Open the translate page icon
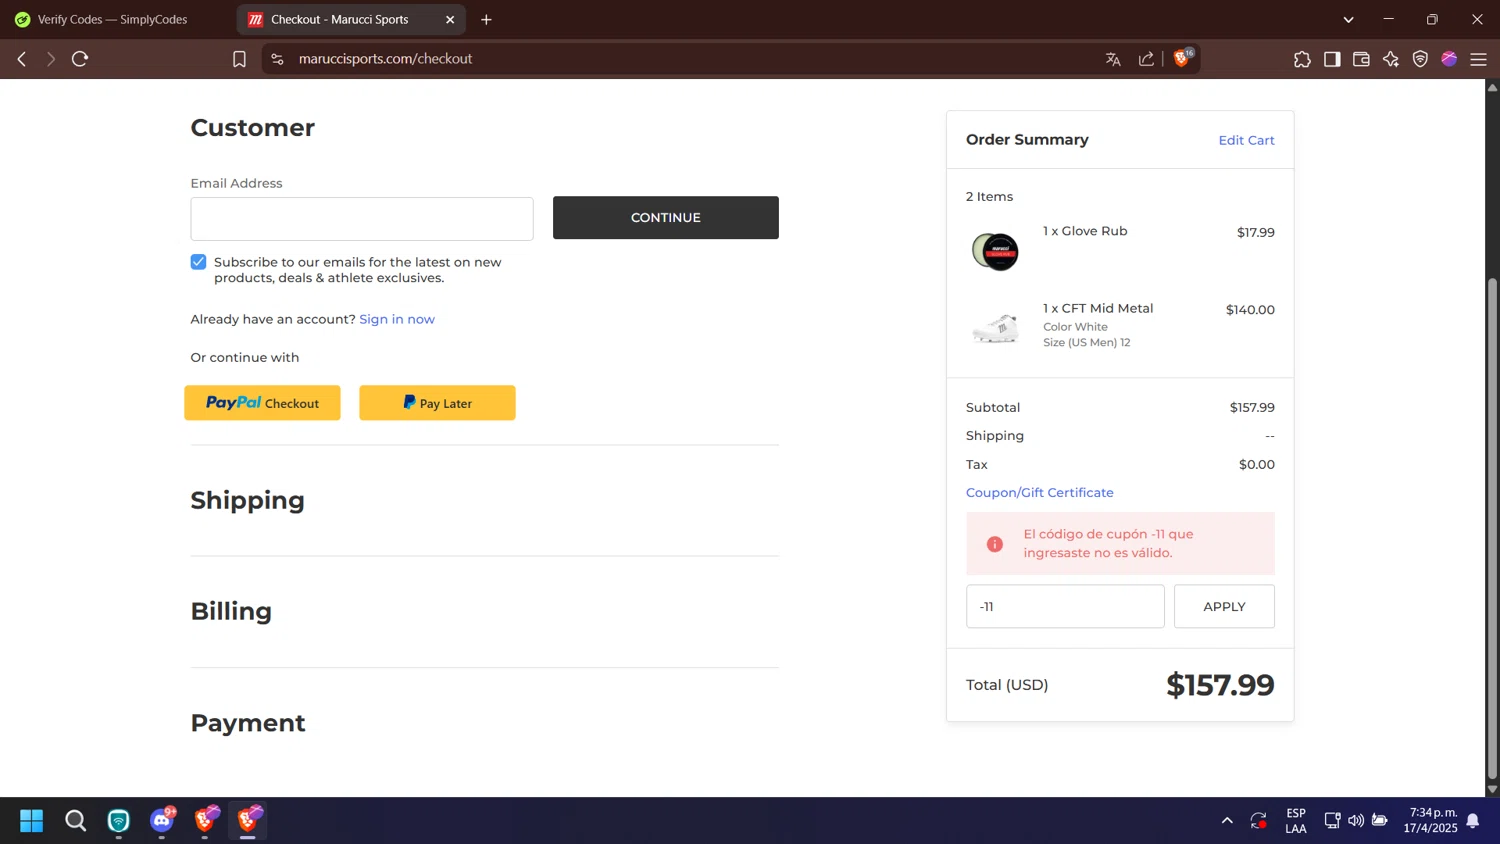The width and height of the screenshot is (1500, 844). [x=1113, y=59]
